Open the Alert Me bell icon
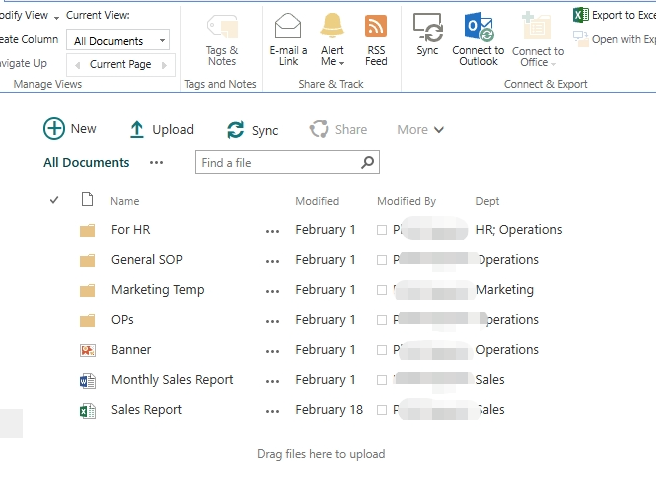 point(332,26)
